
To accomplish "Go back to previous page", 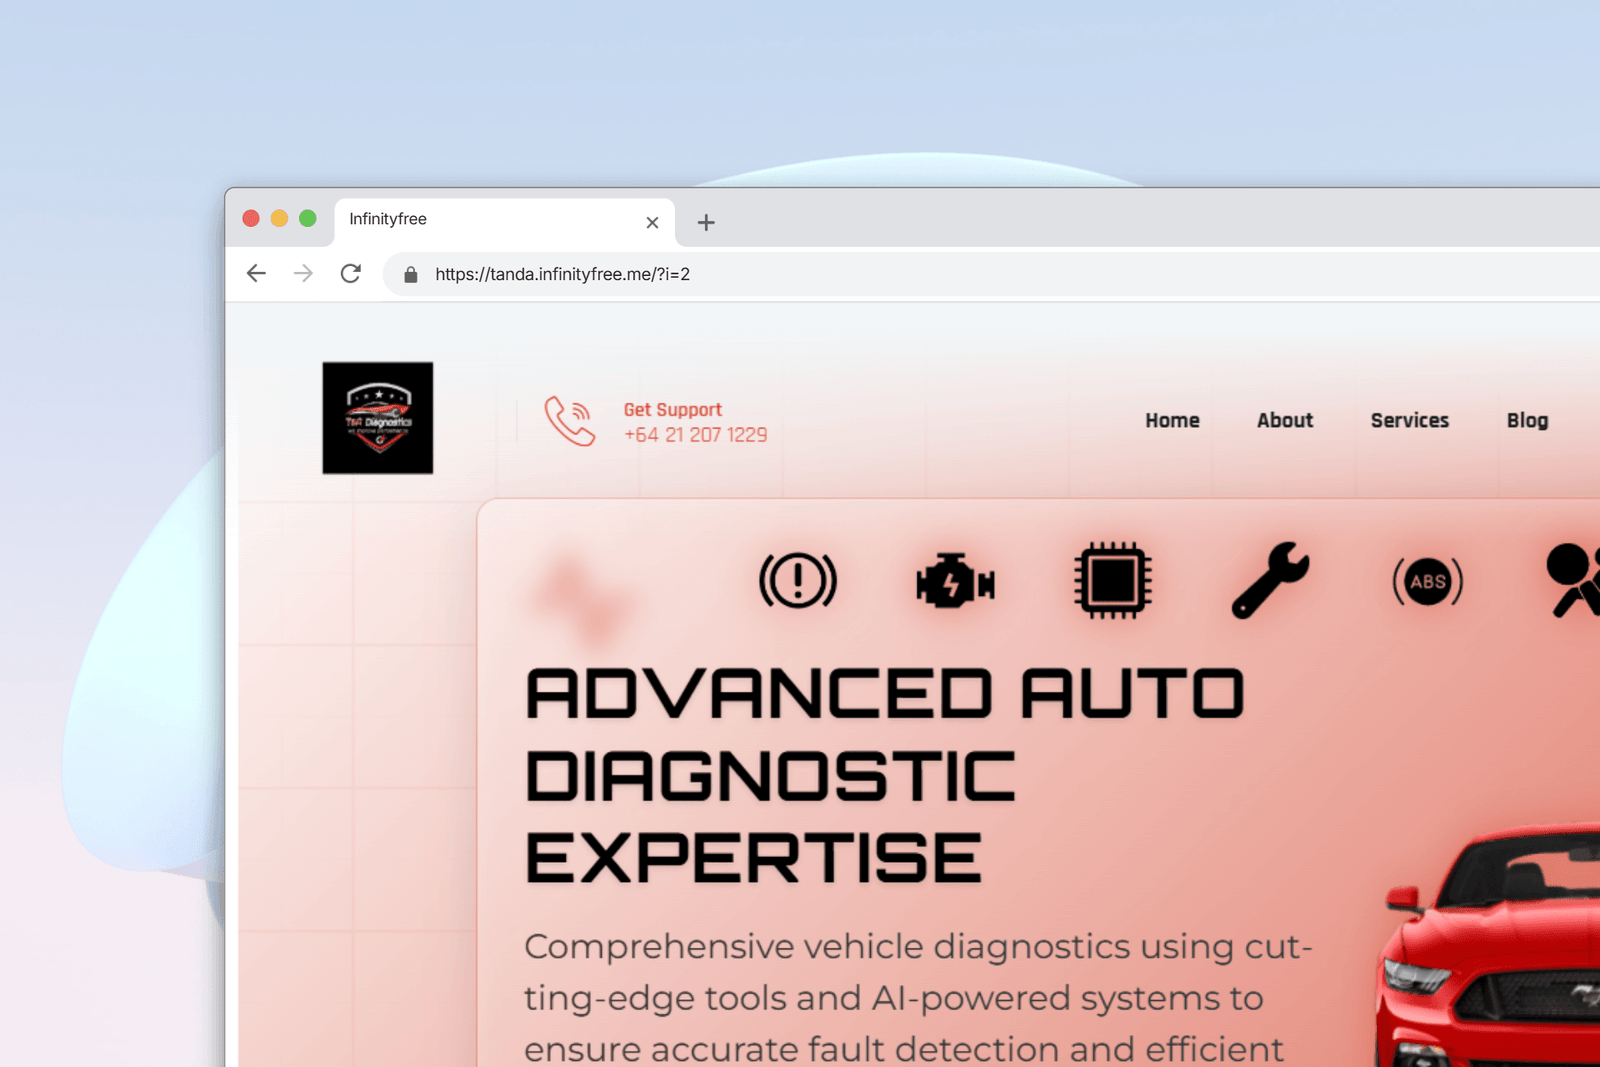I will (256, 274).
